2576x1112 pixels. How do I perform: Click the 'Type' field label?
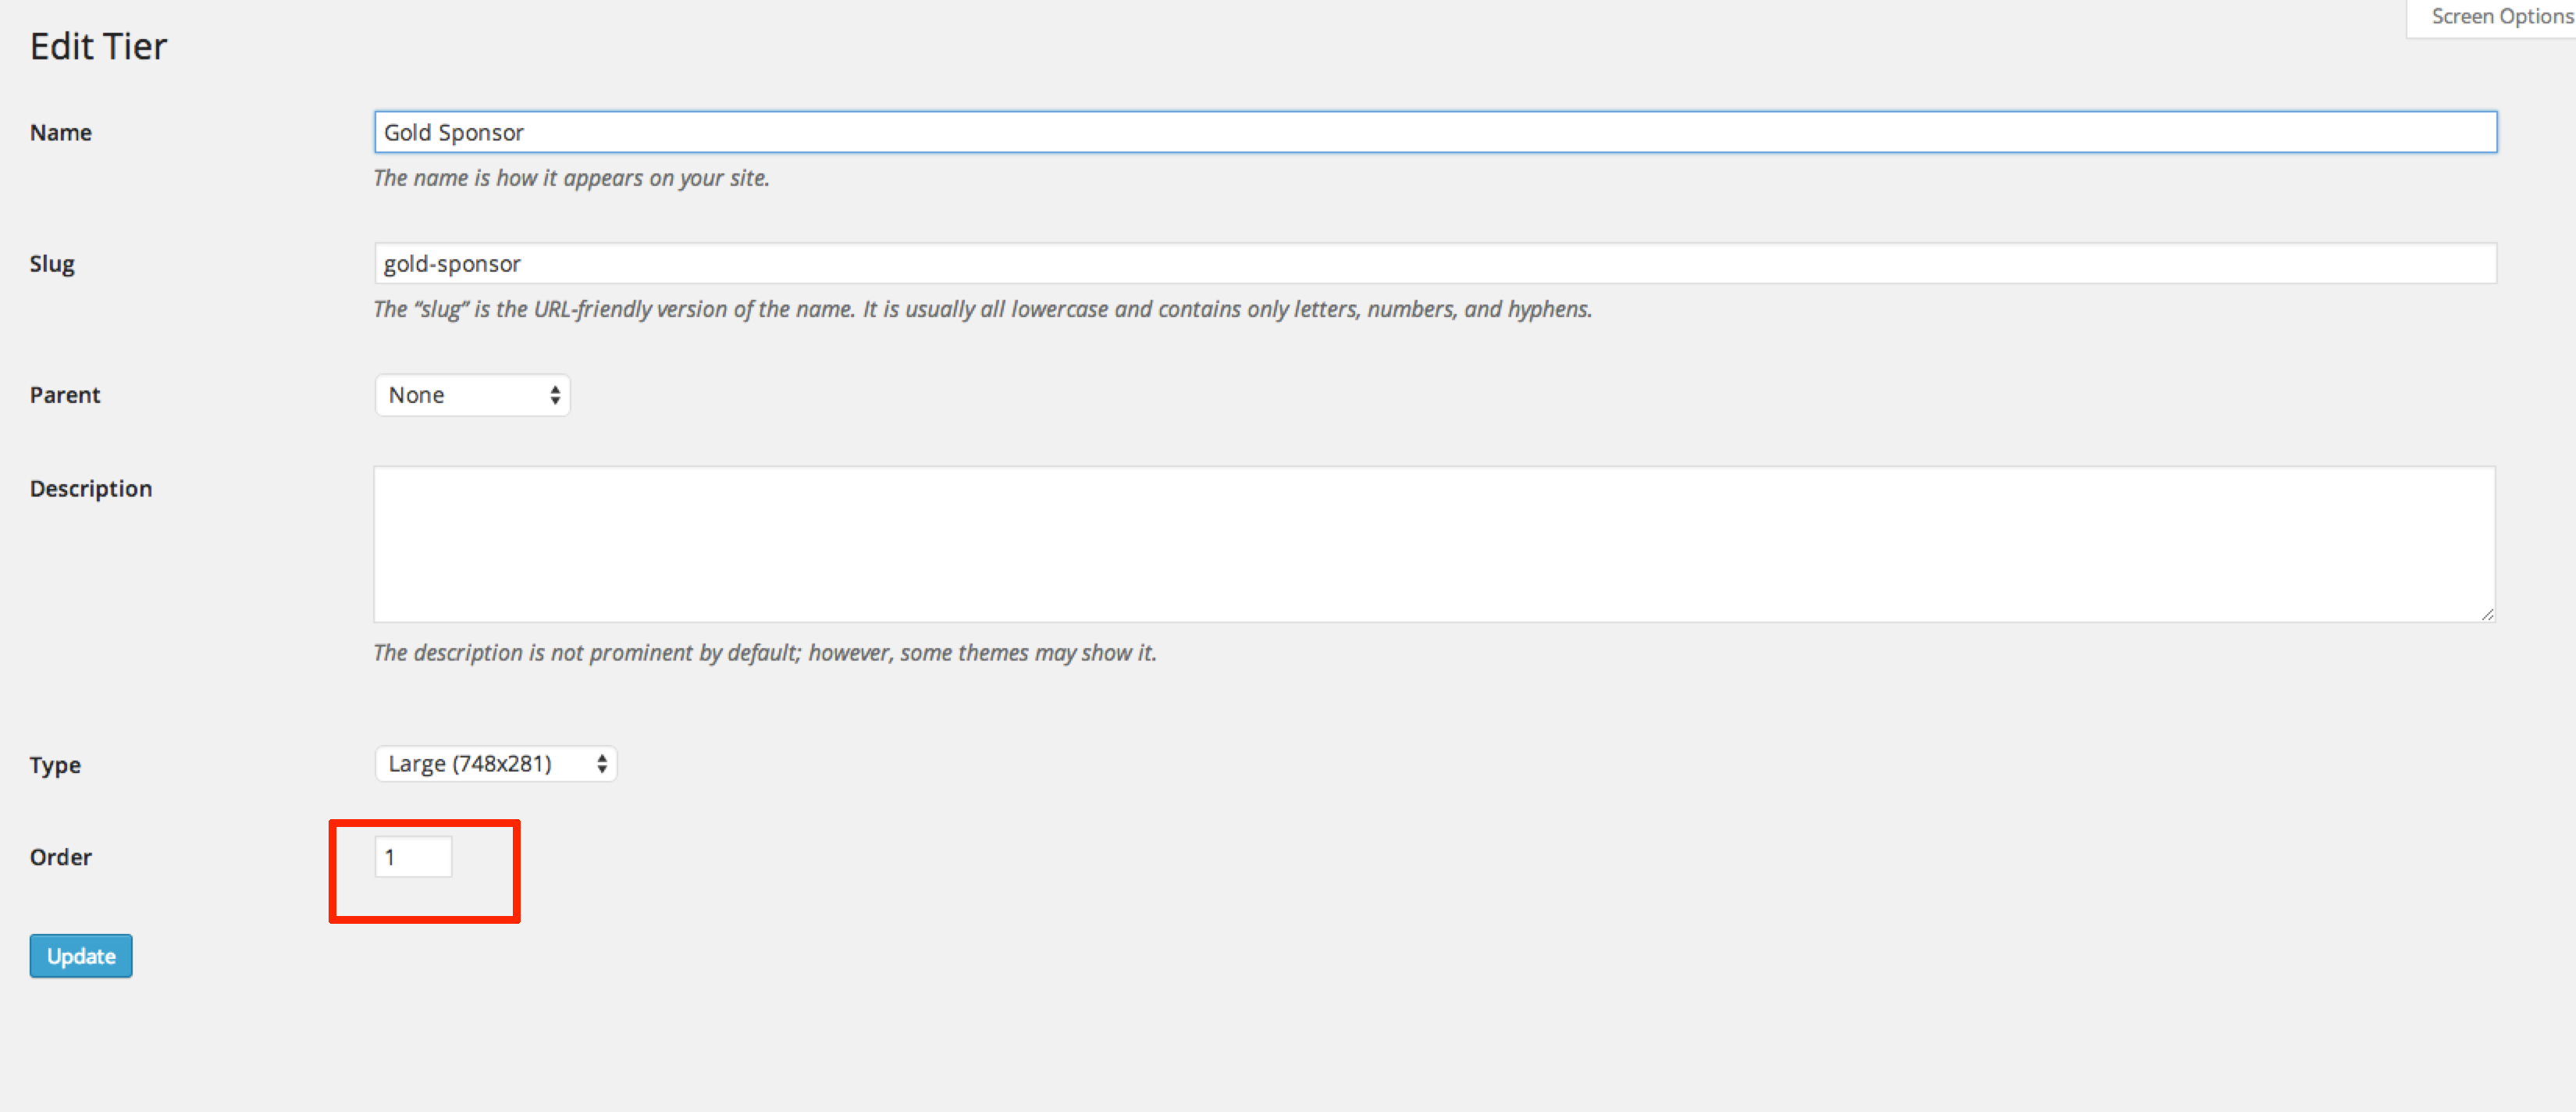pos(55,765)
